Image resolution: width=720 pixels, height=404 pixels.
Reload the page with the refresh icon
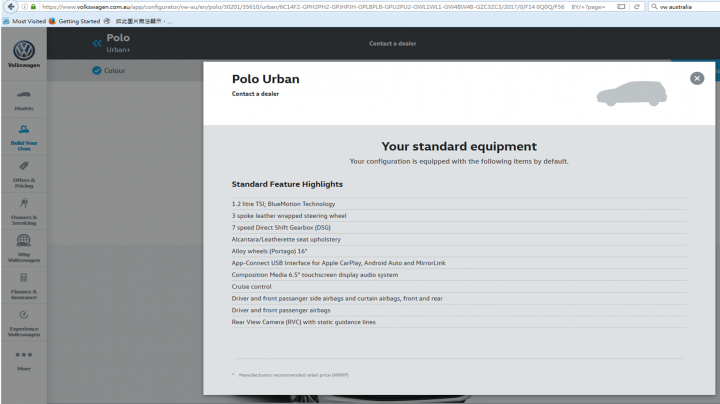636,6
